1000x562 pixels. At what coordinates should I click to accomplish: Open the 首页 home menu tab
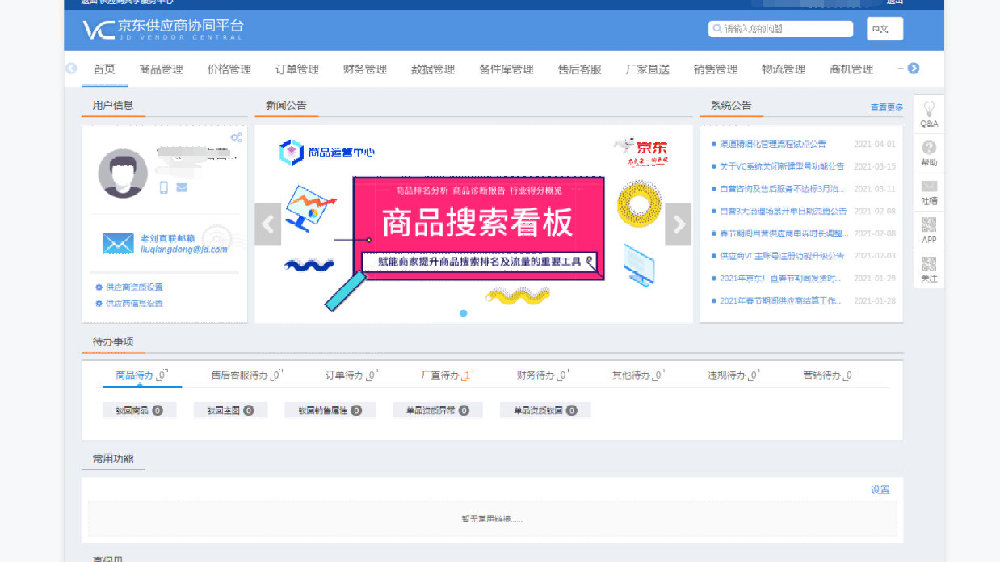coord(104,69)
